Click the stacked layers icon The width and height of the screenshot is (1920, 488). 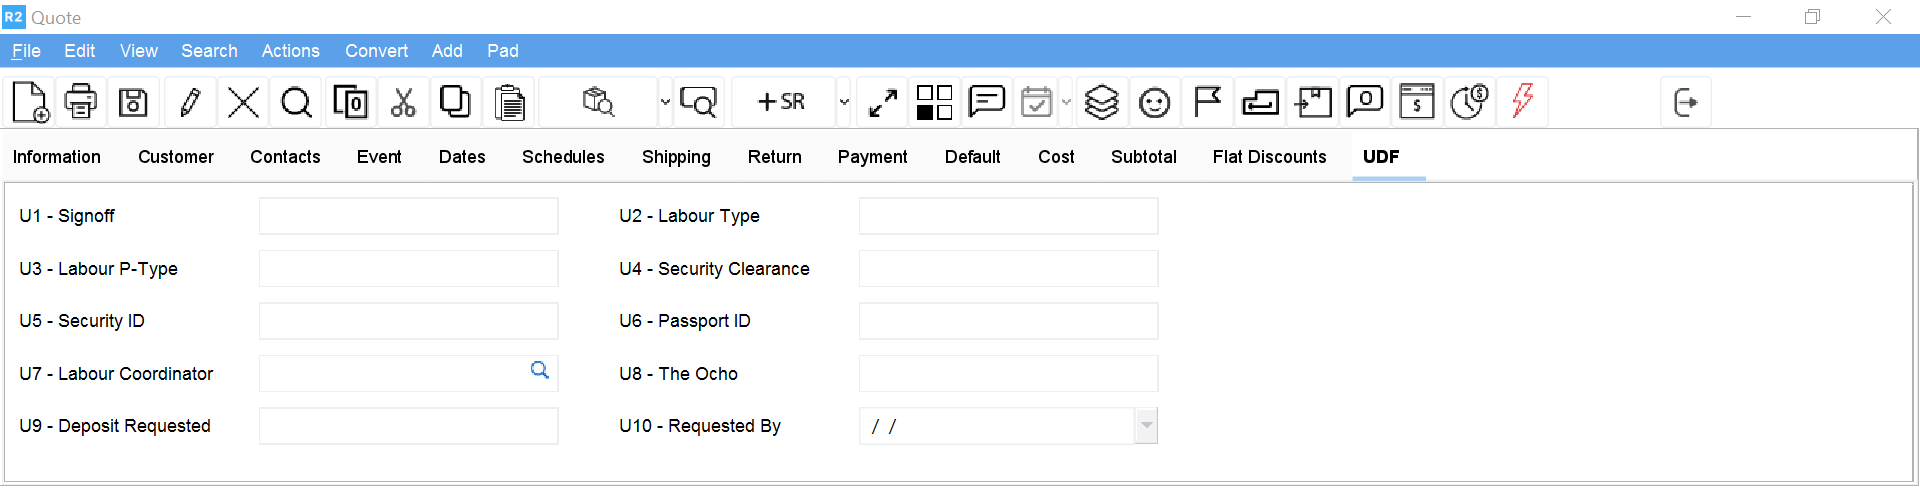pos(1101,102)
